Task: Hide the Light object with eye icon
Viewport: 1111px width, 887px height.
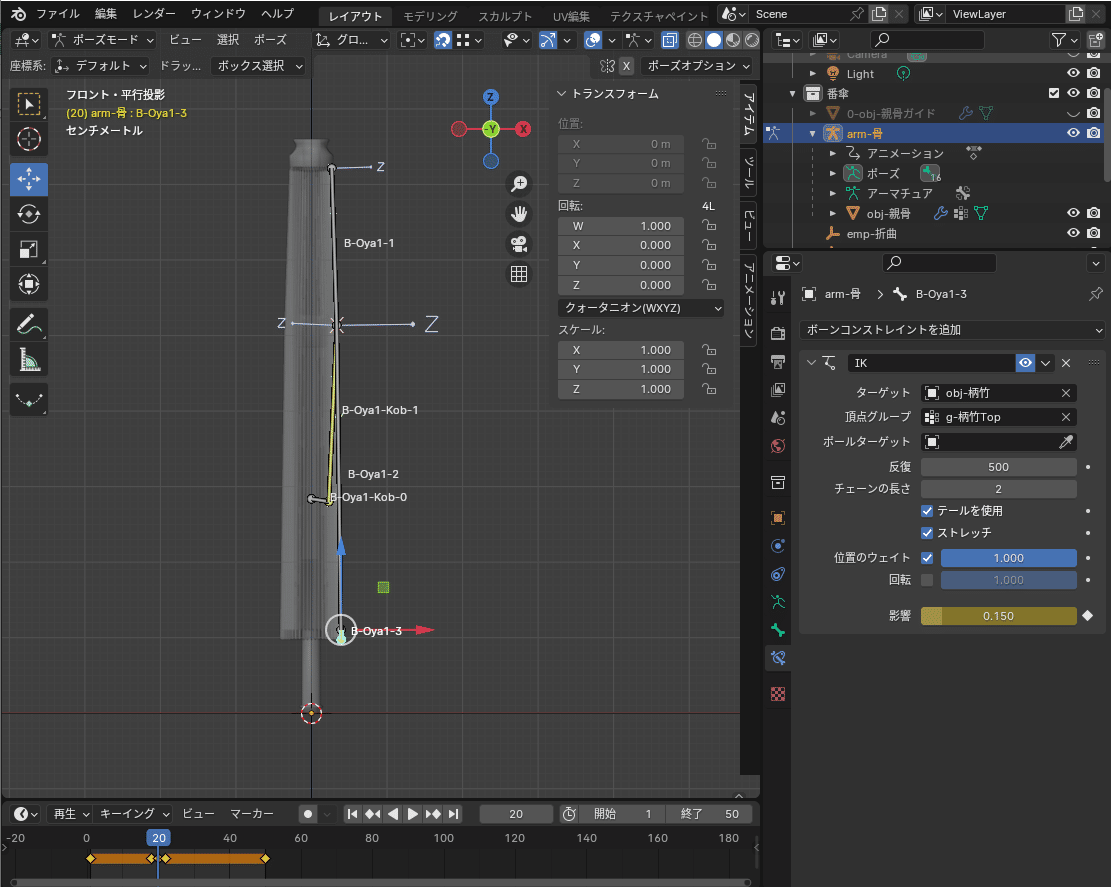Action: point(1072,74)
